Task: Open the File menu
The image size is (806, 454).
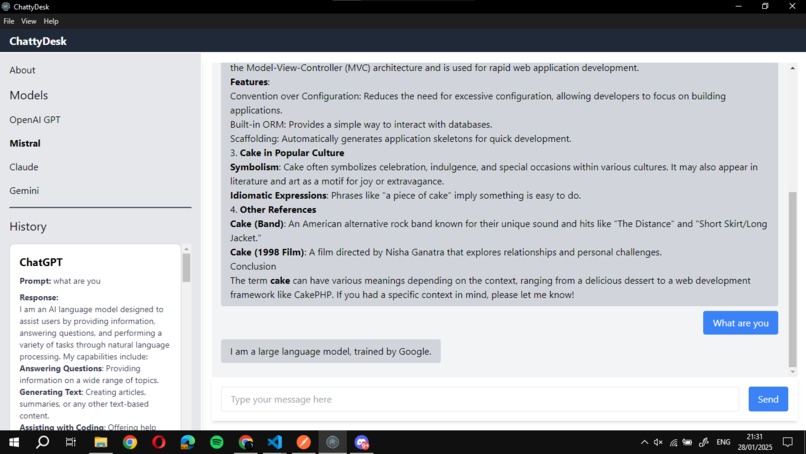Action: 9,21
